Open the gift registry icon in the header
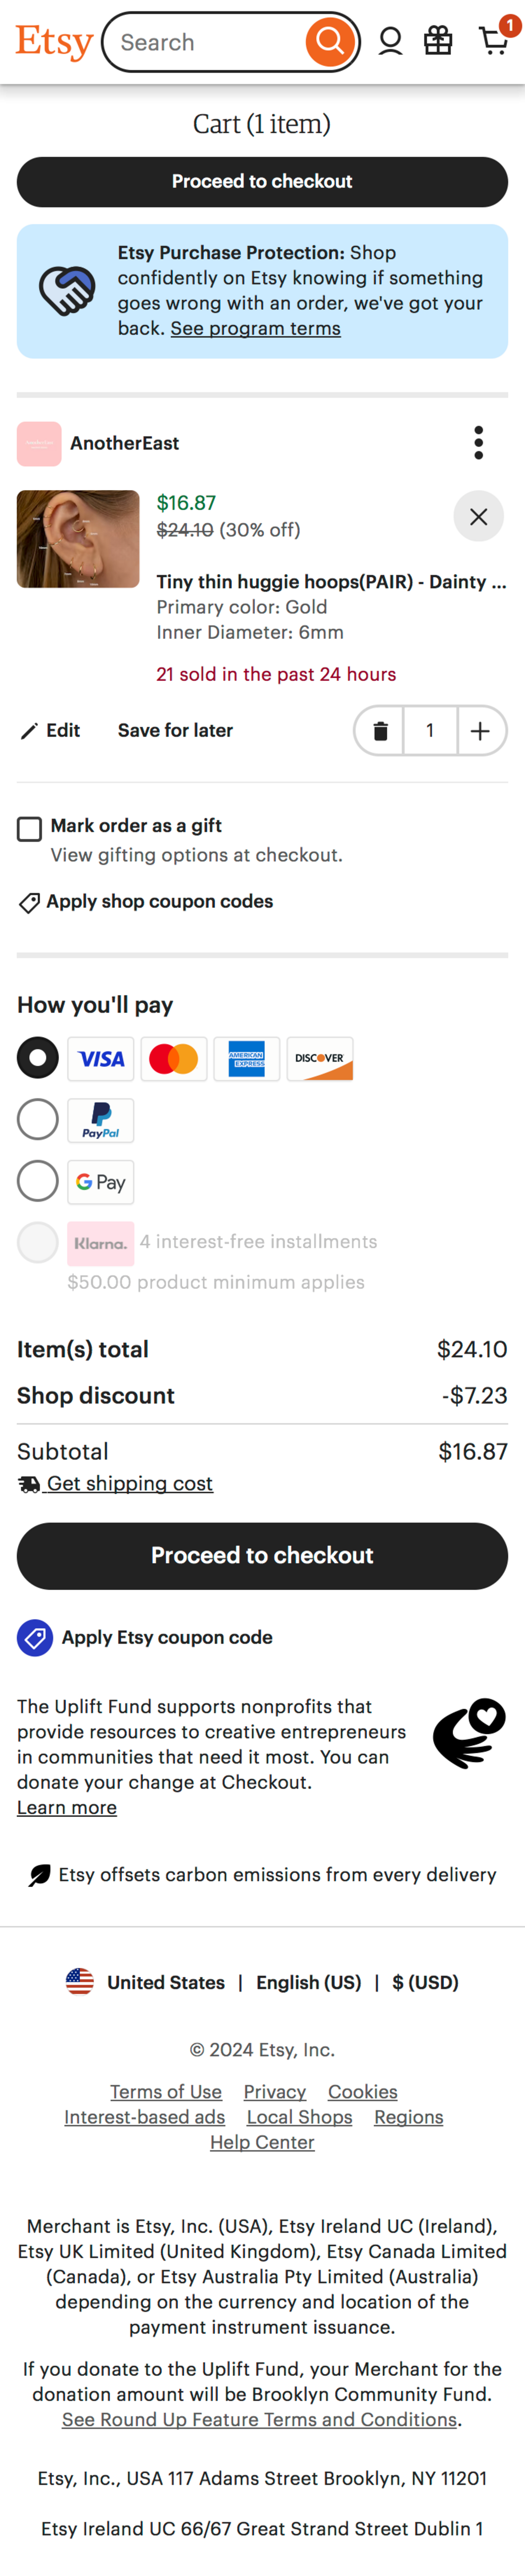The width and height of the screenshot is (525, 2576). [x=438, y=41]
